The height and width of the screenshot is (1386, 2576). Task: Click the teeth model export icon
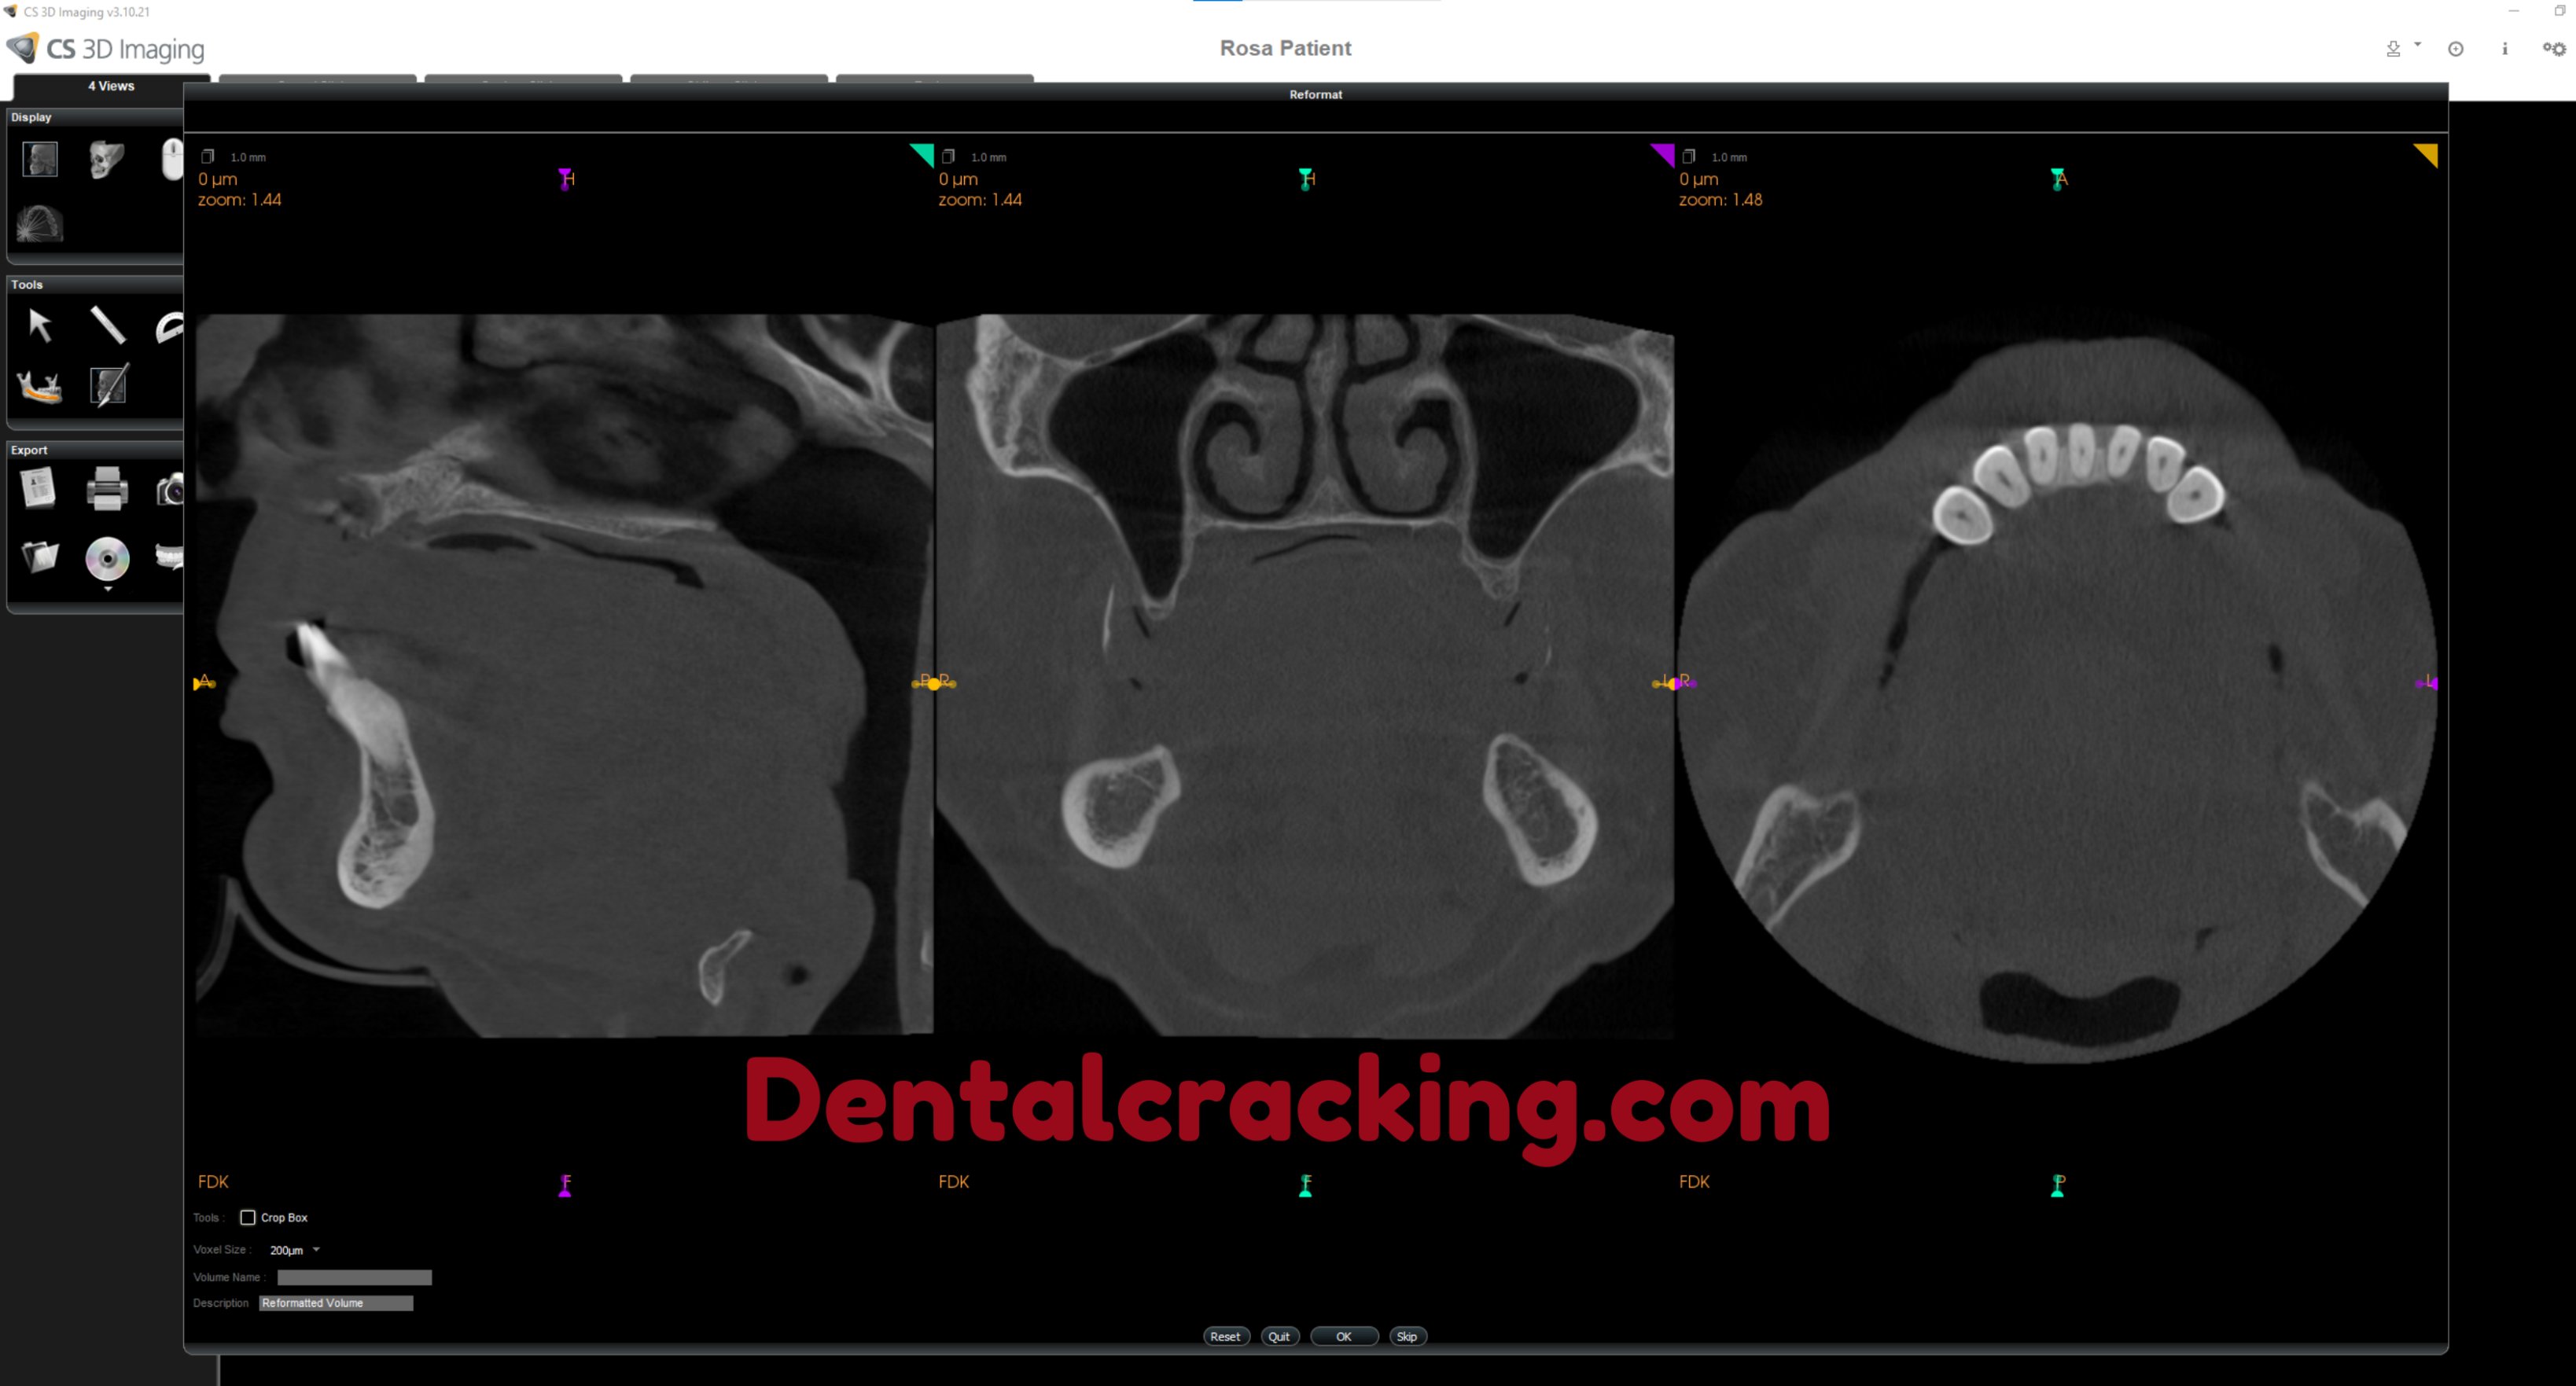(170, 556)
